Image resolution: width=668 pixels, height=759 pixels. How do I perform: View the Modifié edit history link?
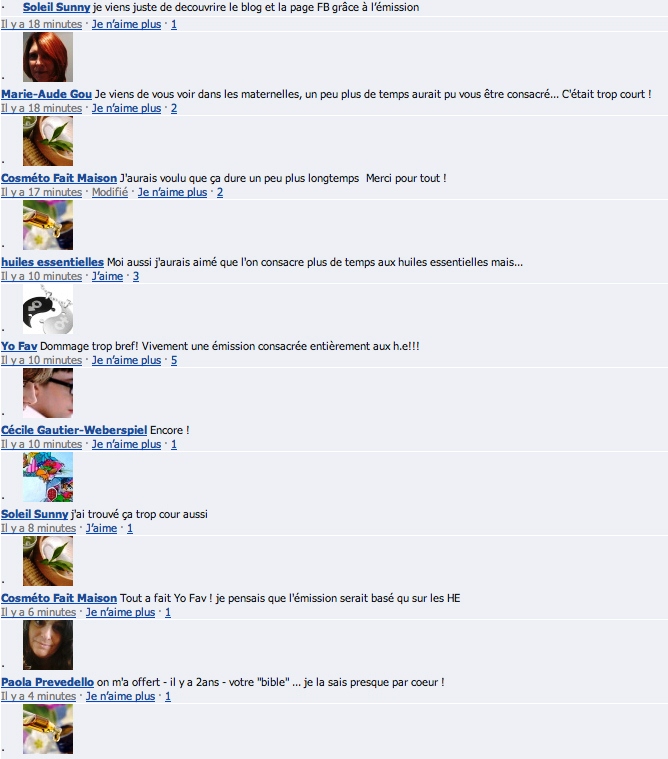[x=110, y=192]
